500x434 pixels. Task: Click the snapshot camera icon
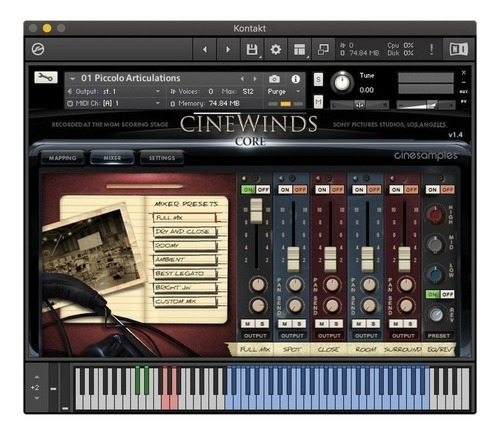pos(274,79)
